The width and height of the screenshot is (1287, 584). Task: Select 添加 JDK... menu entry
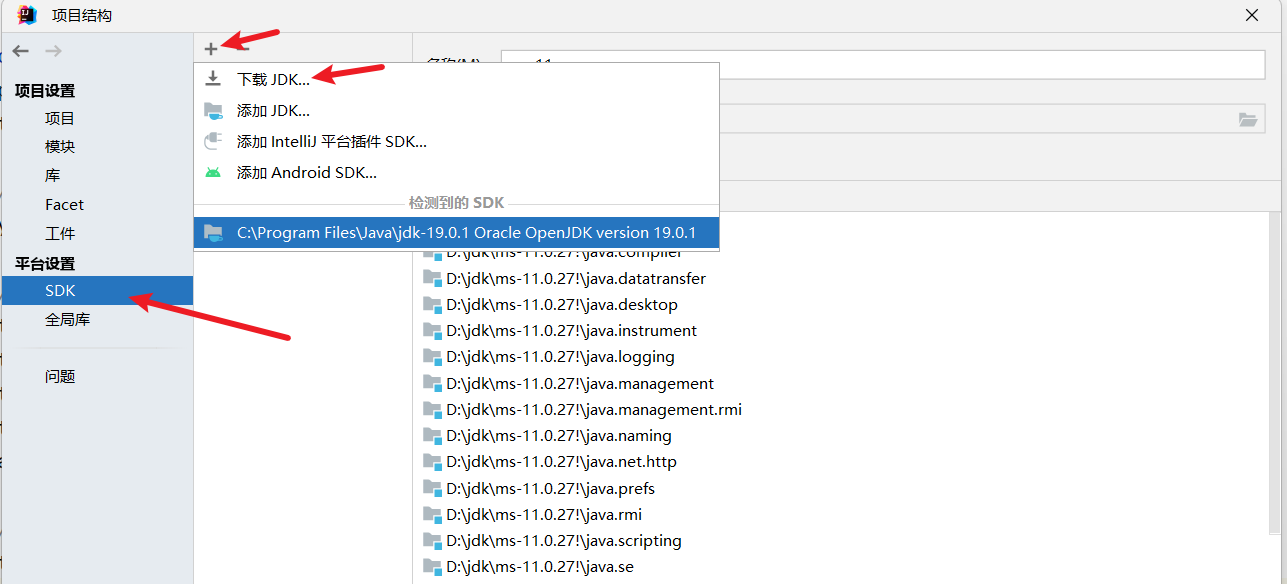coord(457,110)
